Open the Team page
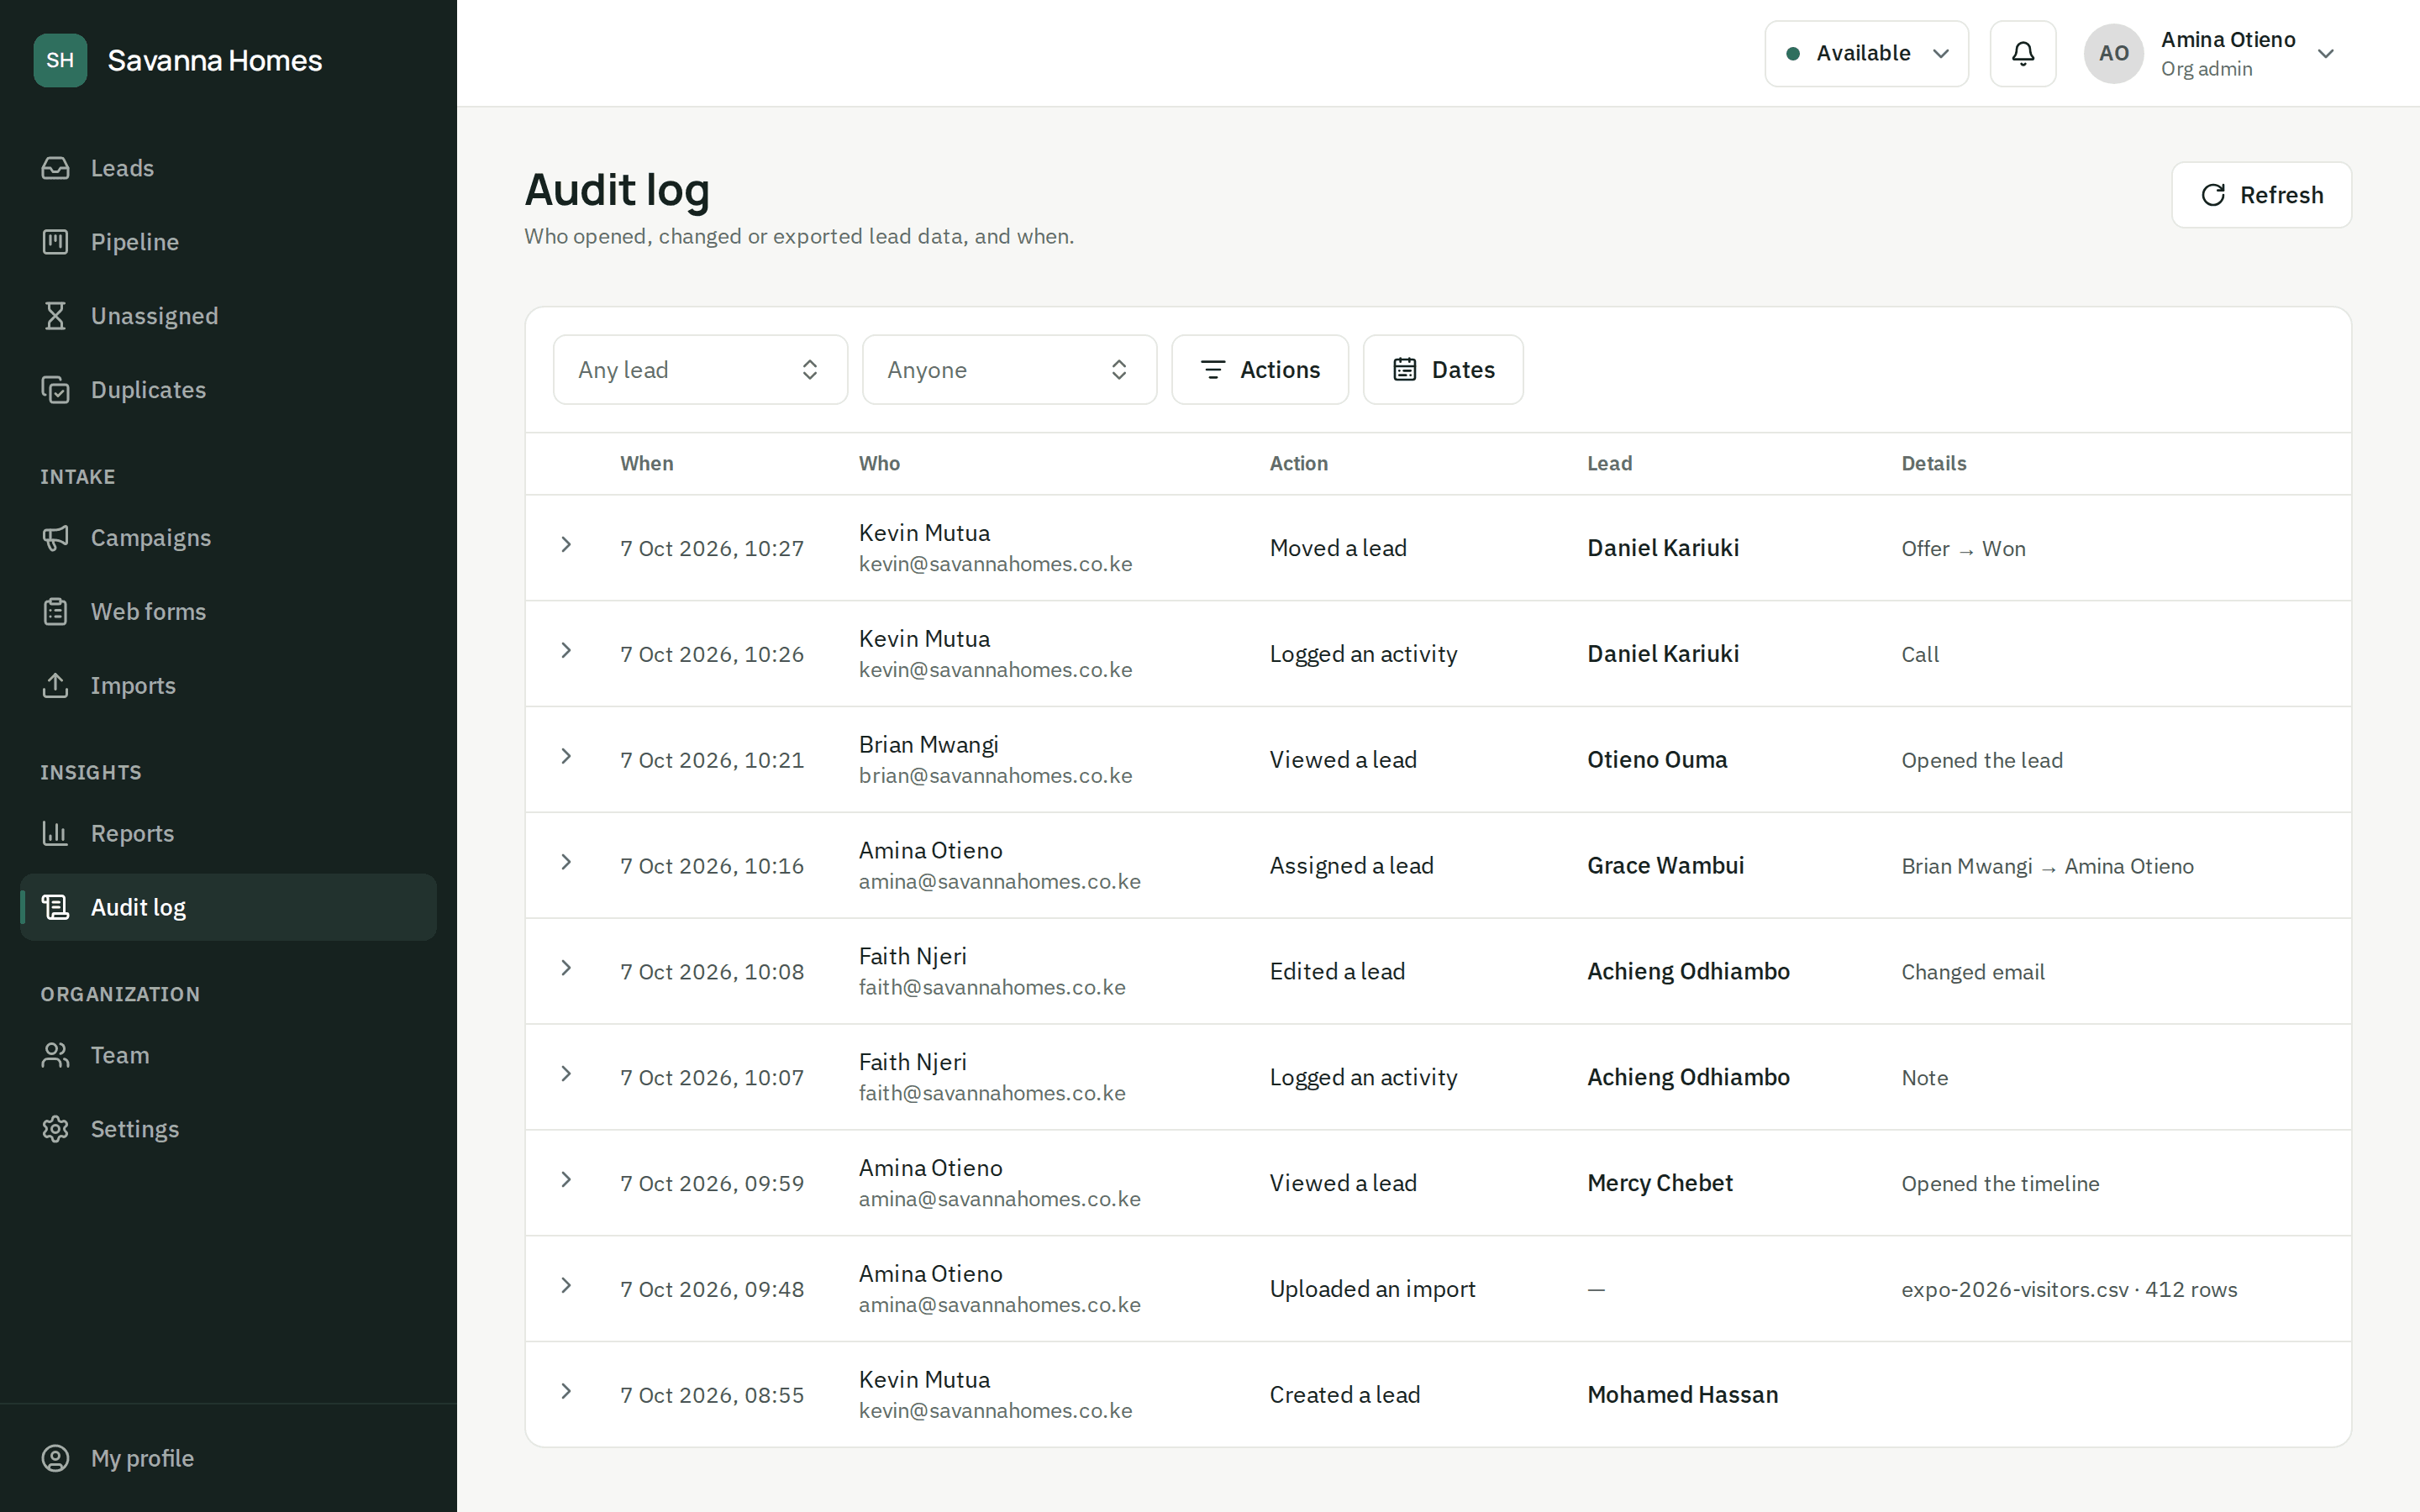The width and height of the screenshot is (2420, 1512). pos(228,1056)
